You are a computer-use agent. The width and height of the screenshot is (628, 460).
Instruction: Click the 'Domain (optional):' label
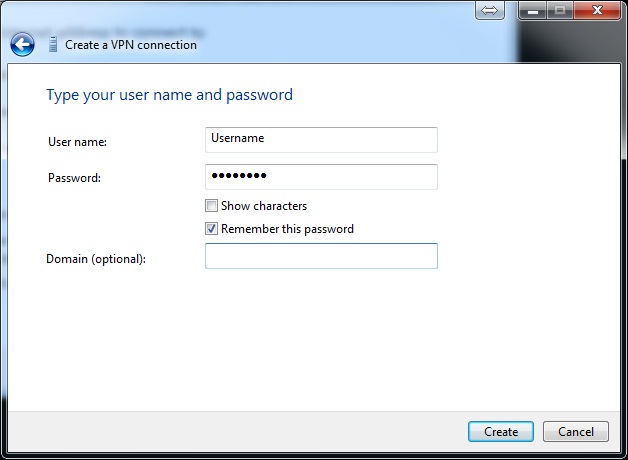96,259
